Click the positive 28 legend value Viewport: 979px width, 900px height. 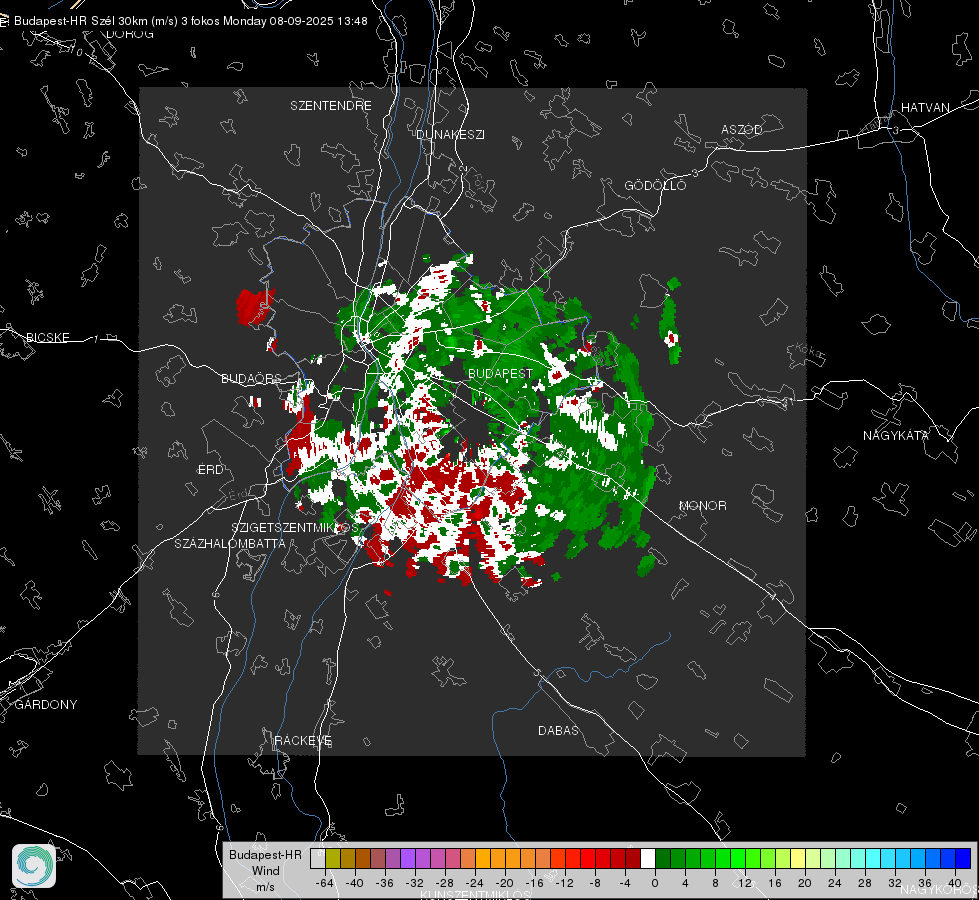click(865, 883)
